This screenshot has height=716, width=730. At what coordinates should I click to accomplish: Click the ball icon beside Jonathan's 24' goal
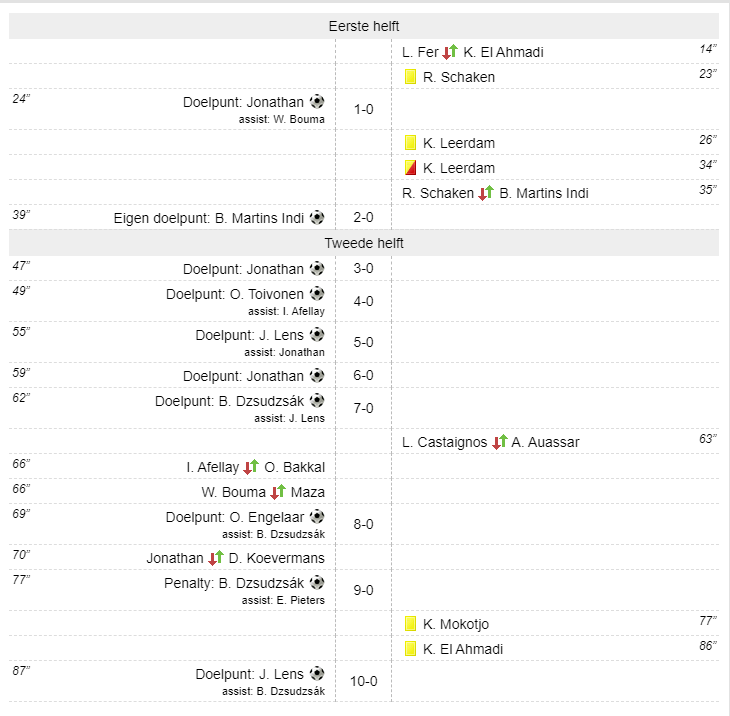pyautogui.click(x=317, y=101)
